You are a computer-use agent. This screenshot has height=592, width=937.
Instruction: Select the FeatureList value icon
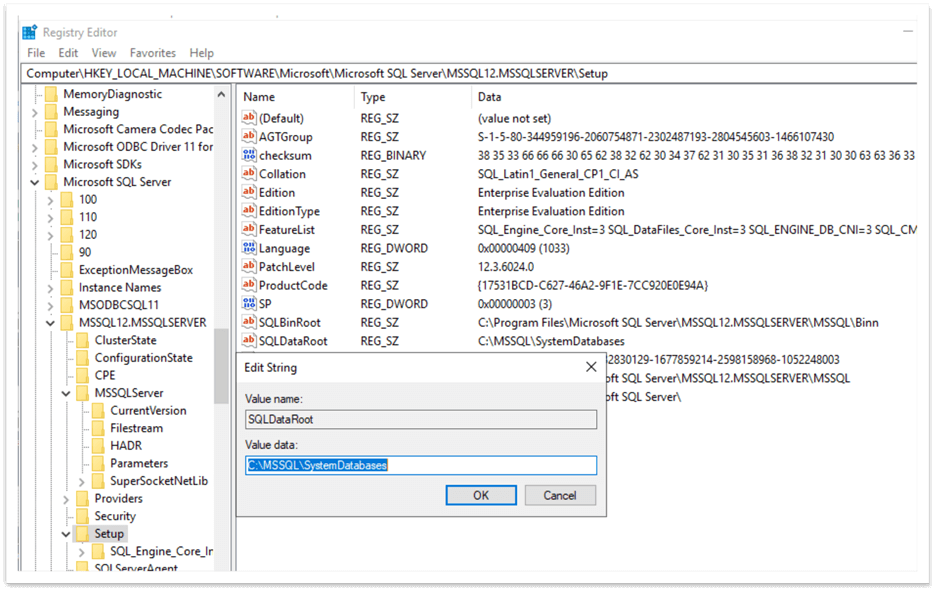249,229
